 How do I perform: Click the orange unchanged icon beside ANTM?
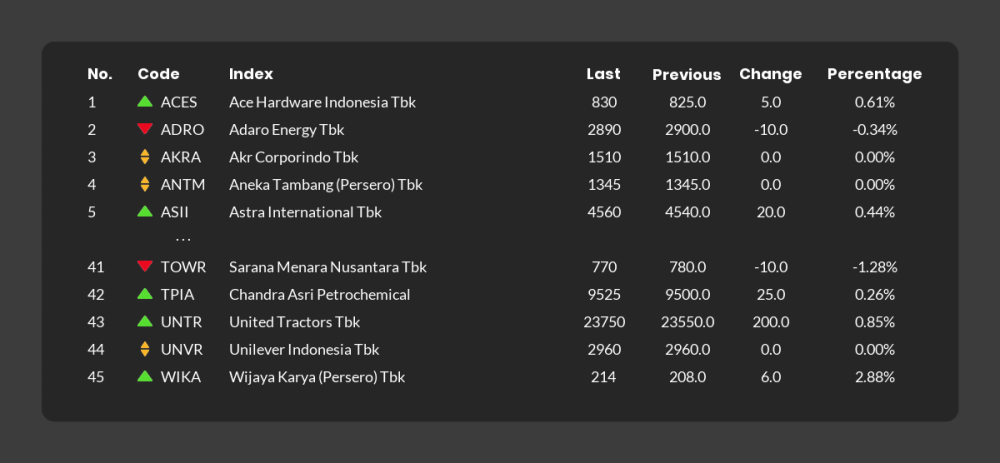(145, 184)
